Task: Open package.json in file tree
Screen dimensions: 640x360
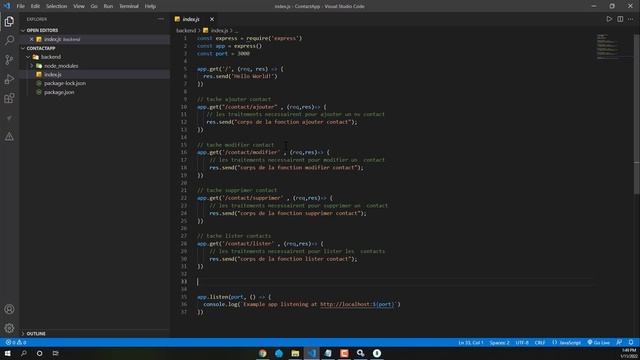Action: pyautogui.click(x=59, y=92)
